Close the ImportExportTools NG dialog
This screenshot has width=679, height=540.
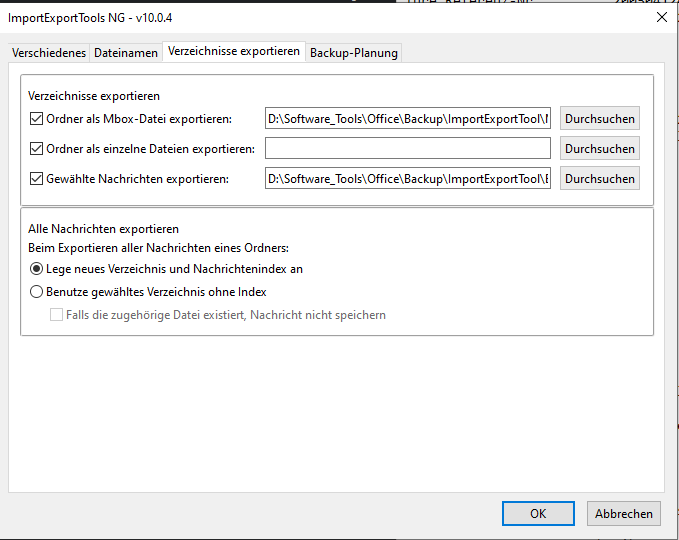(661, 16)
